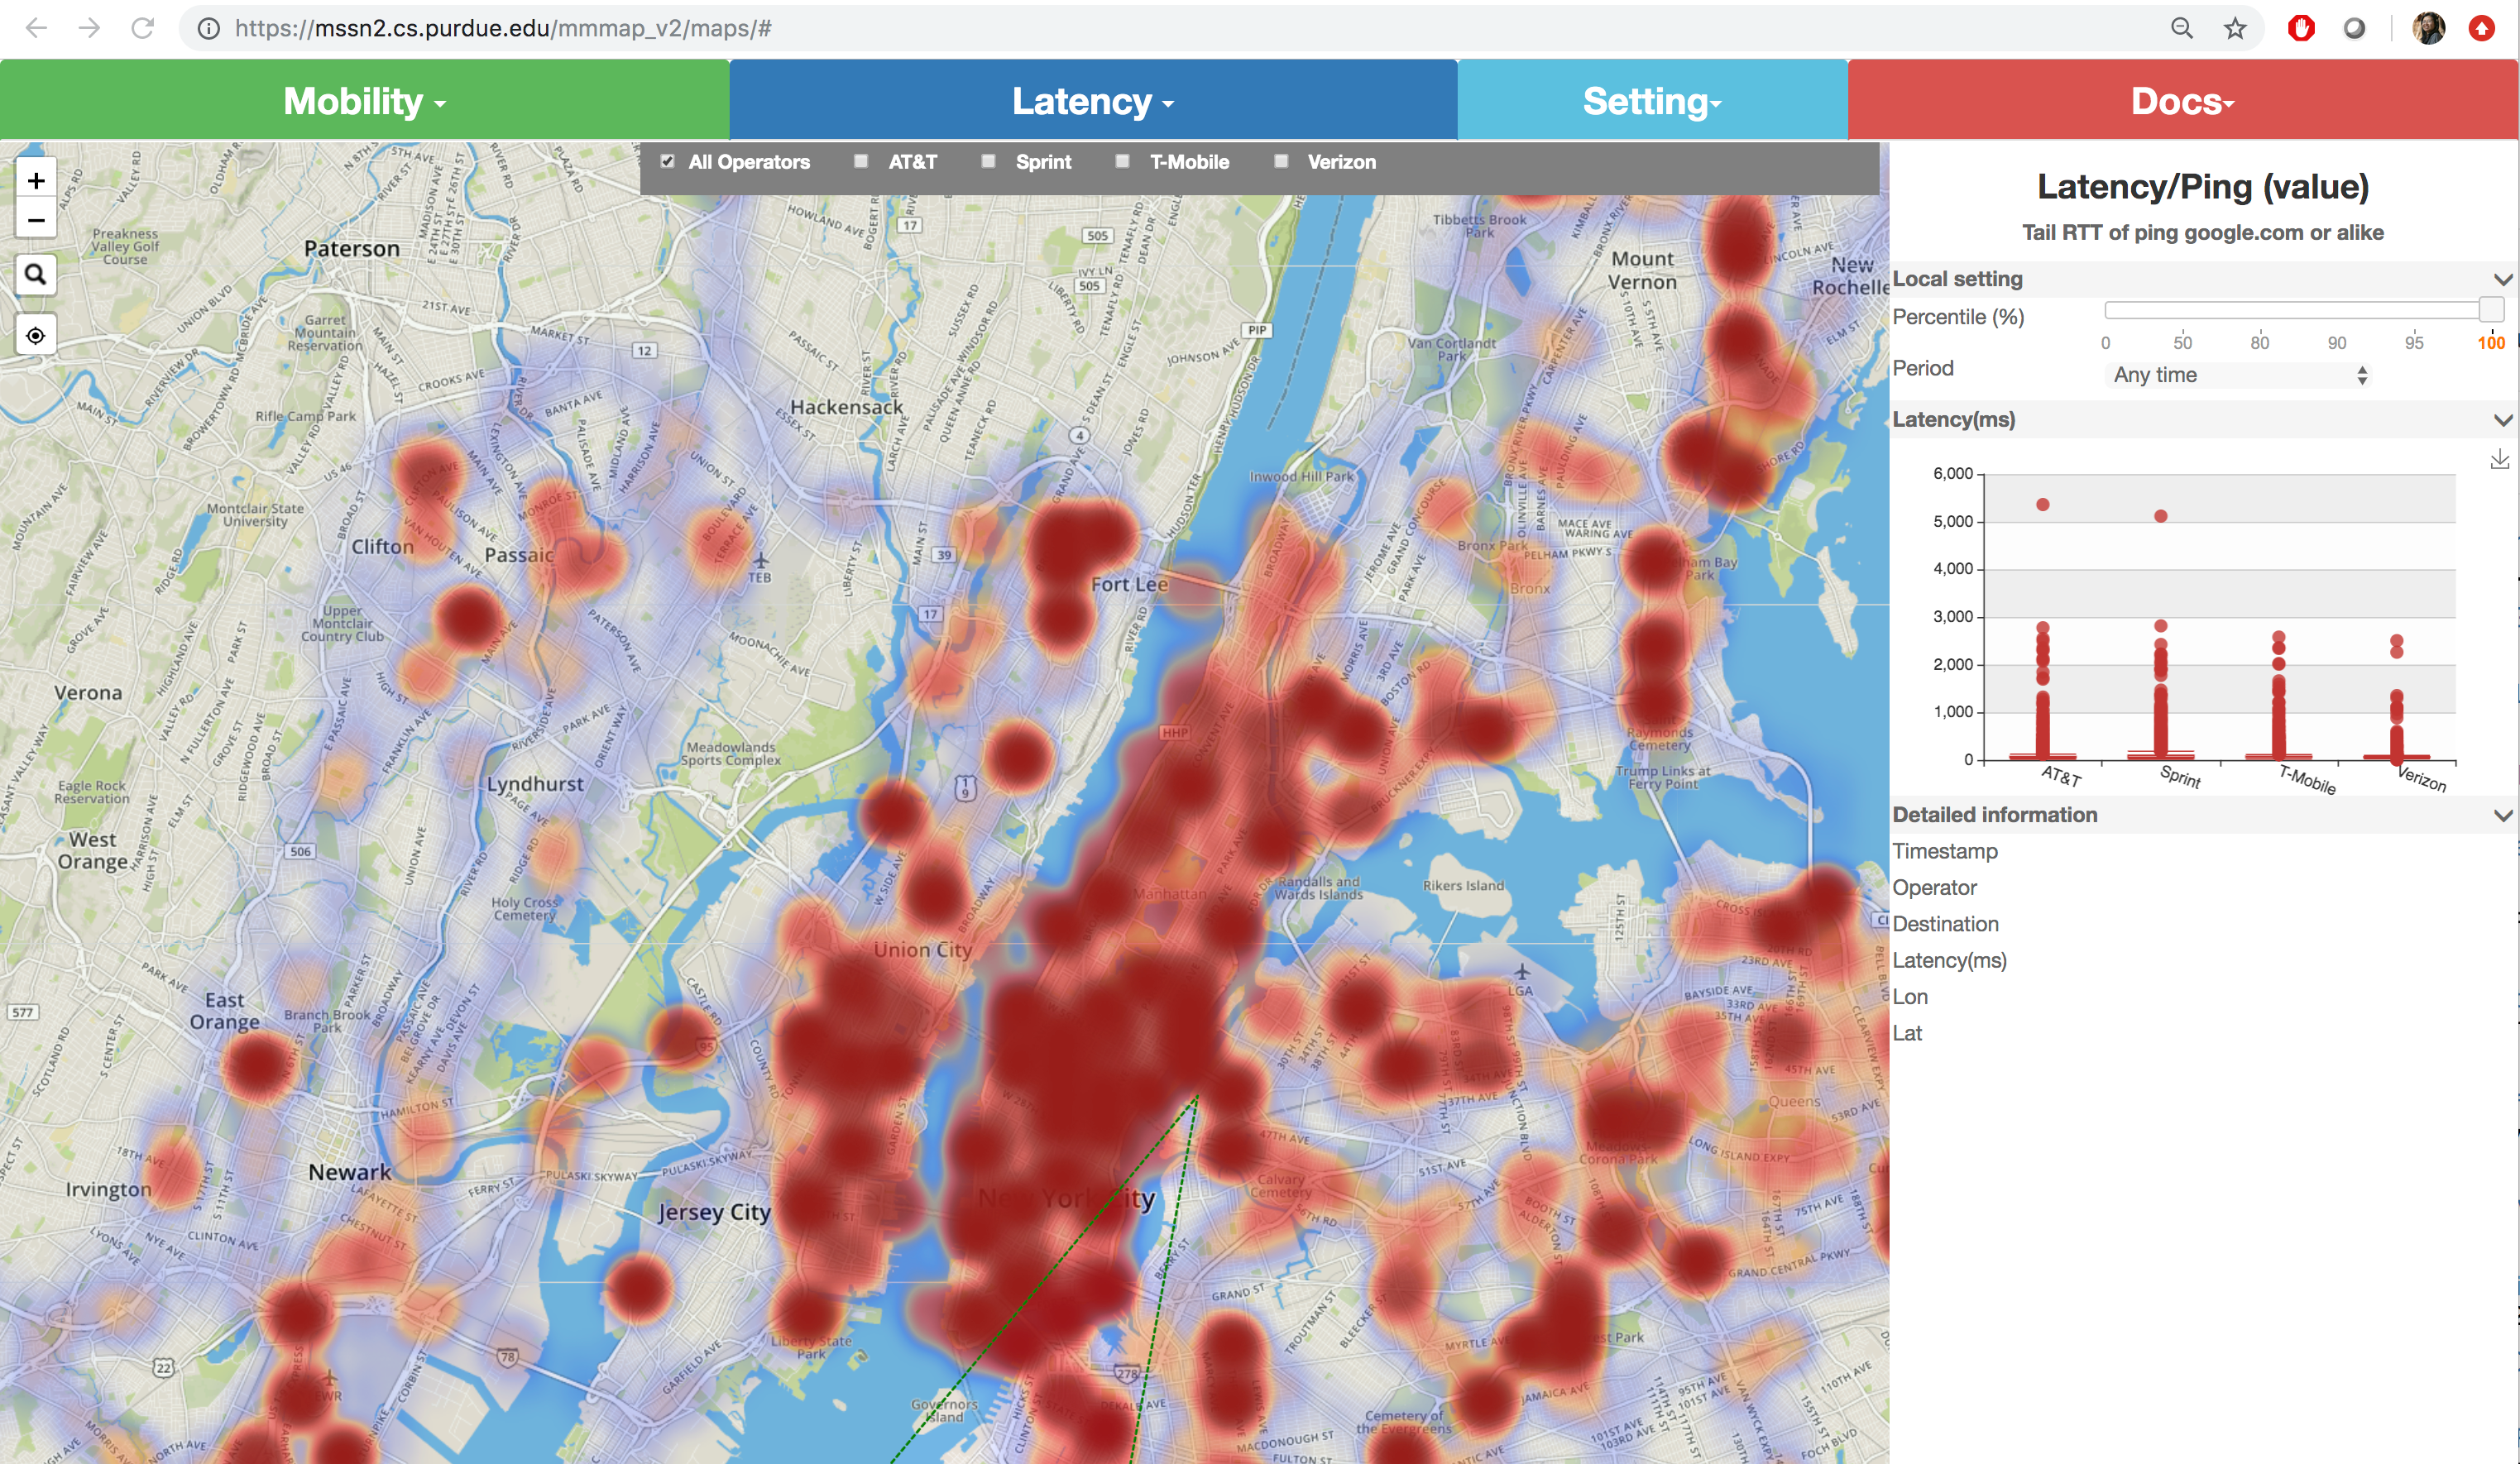Screen dimensions: 2520x1464
Task: Check the All Operators checkbox
Action: [x=667, y=161]
